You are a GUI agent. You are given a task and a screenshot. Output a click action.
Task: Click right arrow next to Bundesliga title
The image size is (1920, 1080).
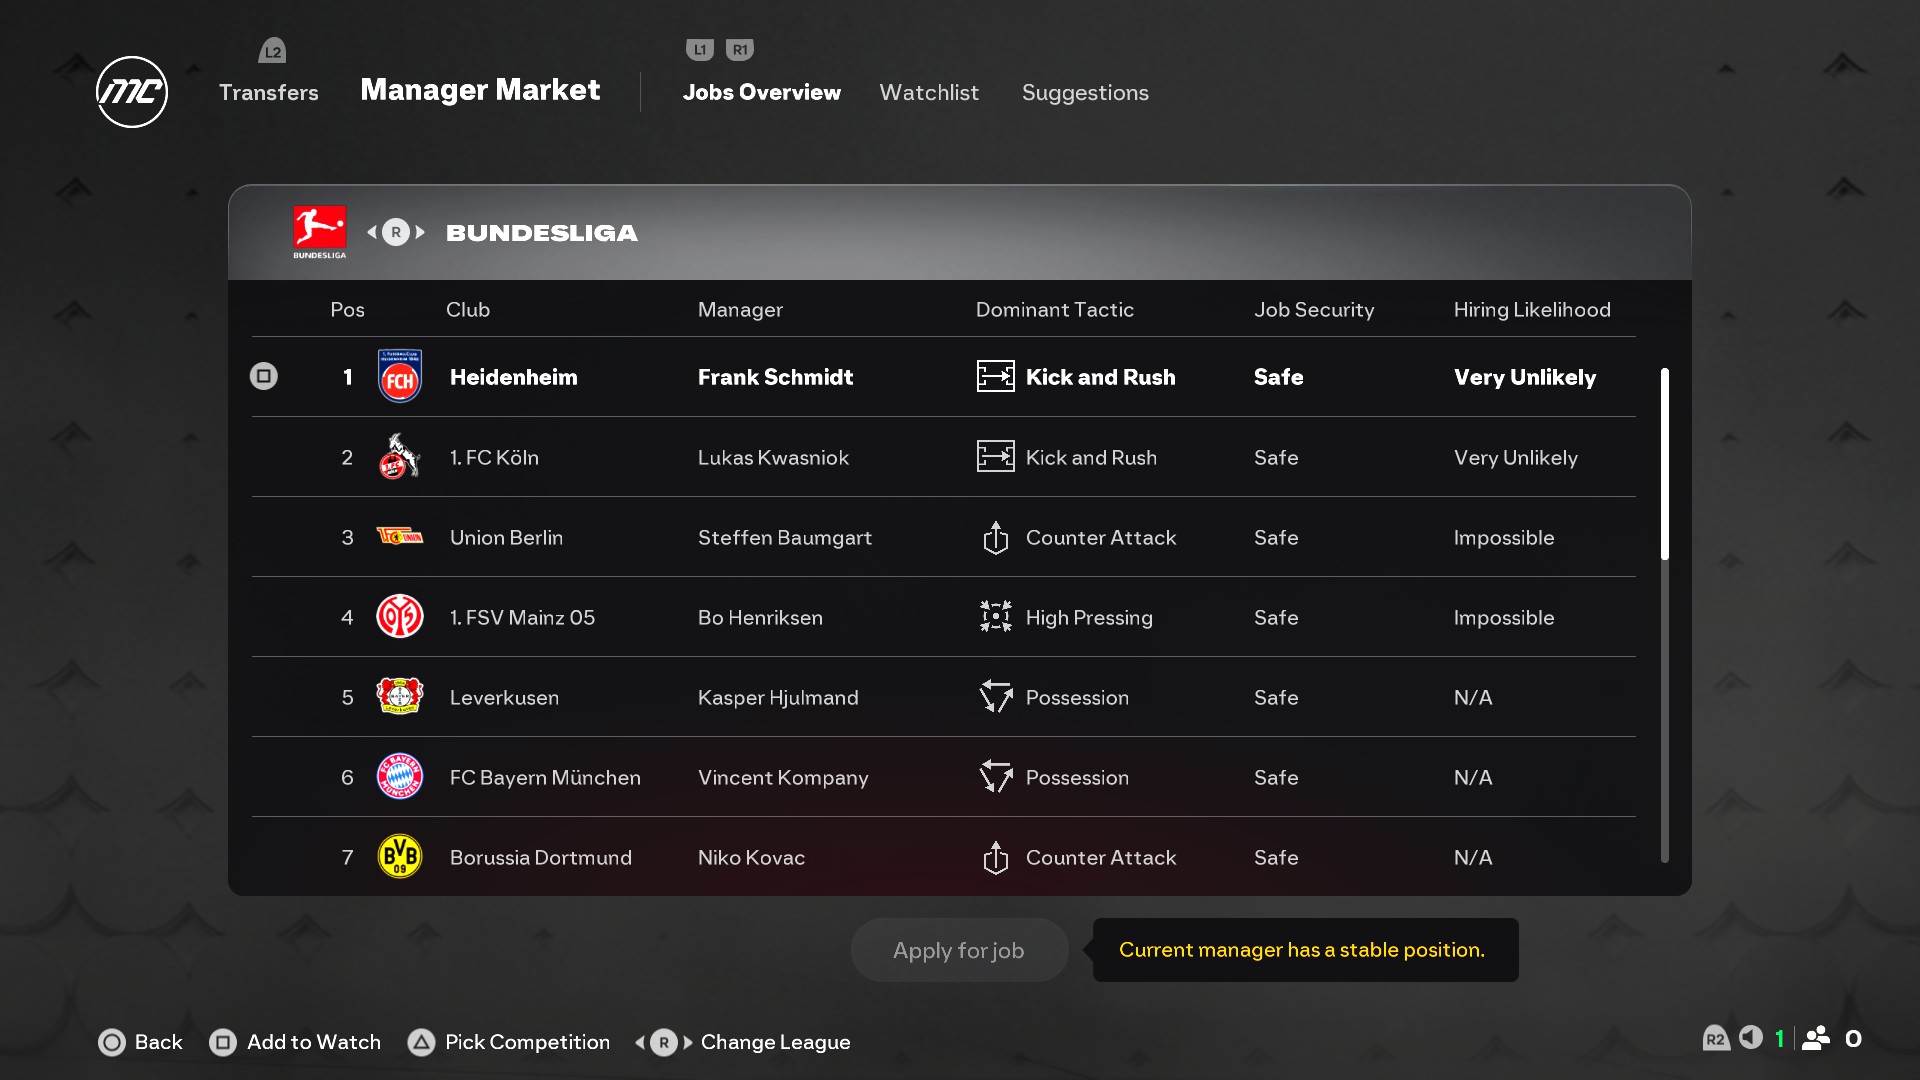(x=421, y=232)
